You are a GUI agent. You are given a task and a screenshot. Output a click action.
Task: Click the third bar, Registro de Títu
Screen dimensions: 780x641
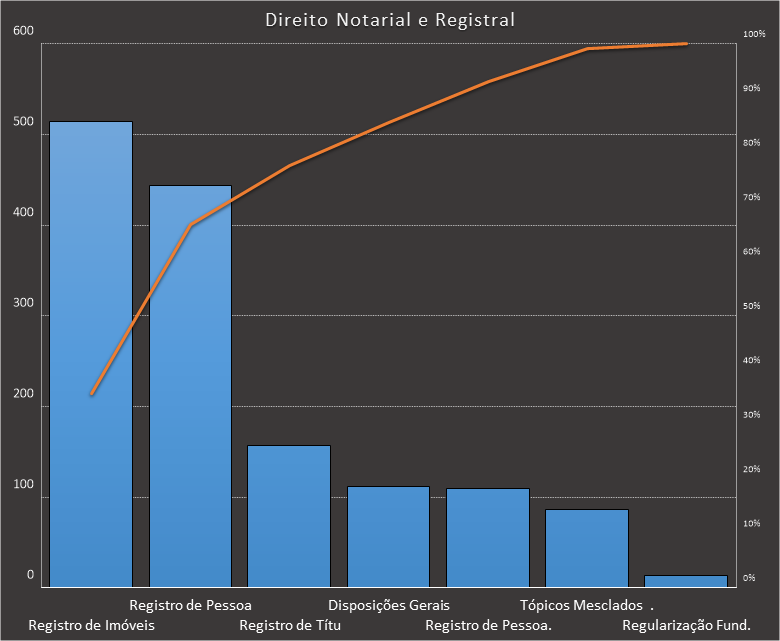point(289,516)
